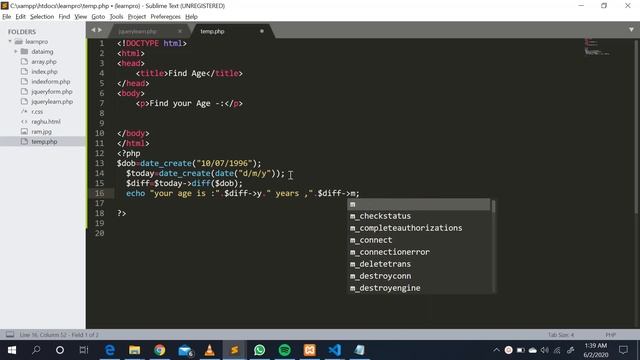Select autocomplete suggestion m_completeauthorizations

point(419,228)
